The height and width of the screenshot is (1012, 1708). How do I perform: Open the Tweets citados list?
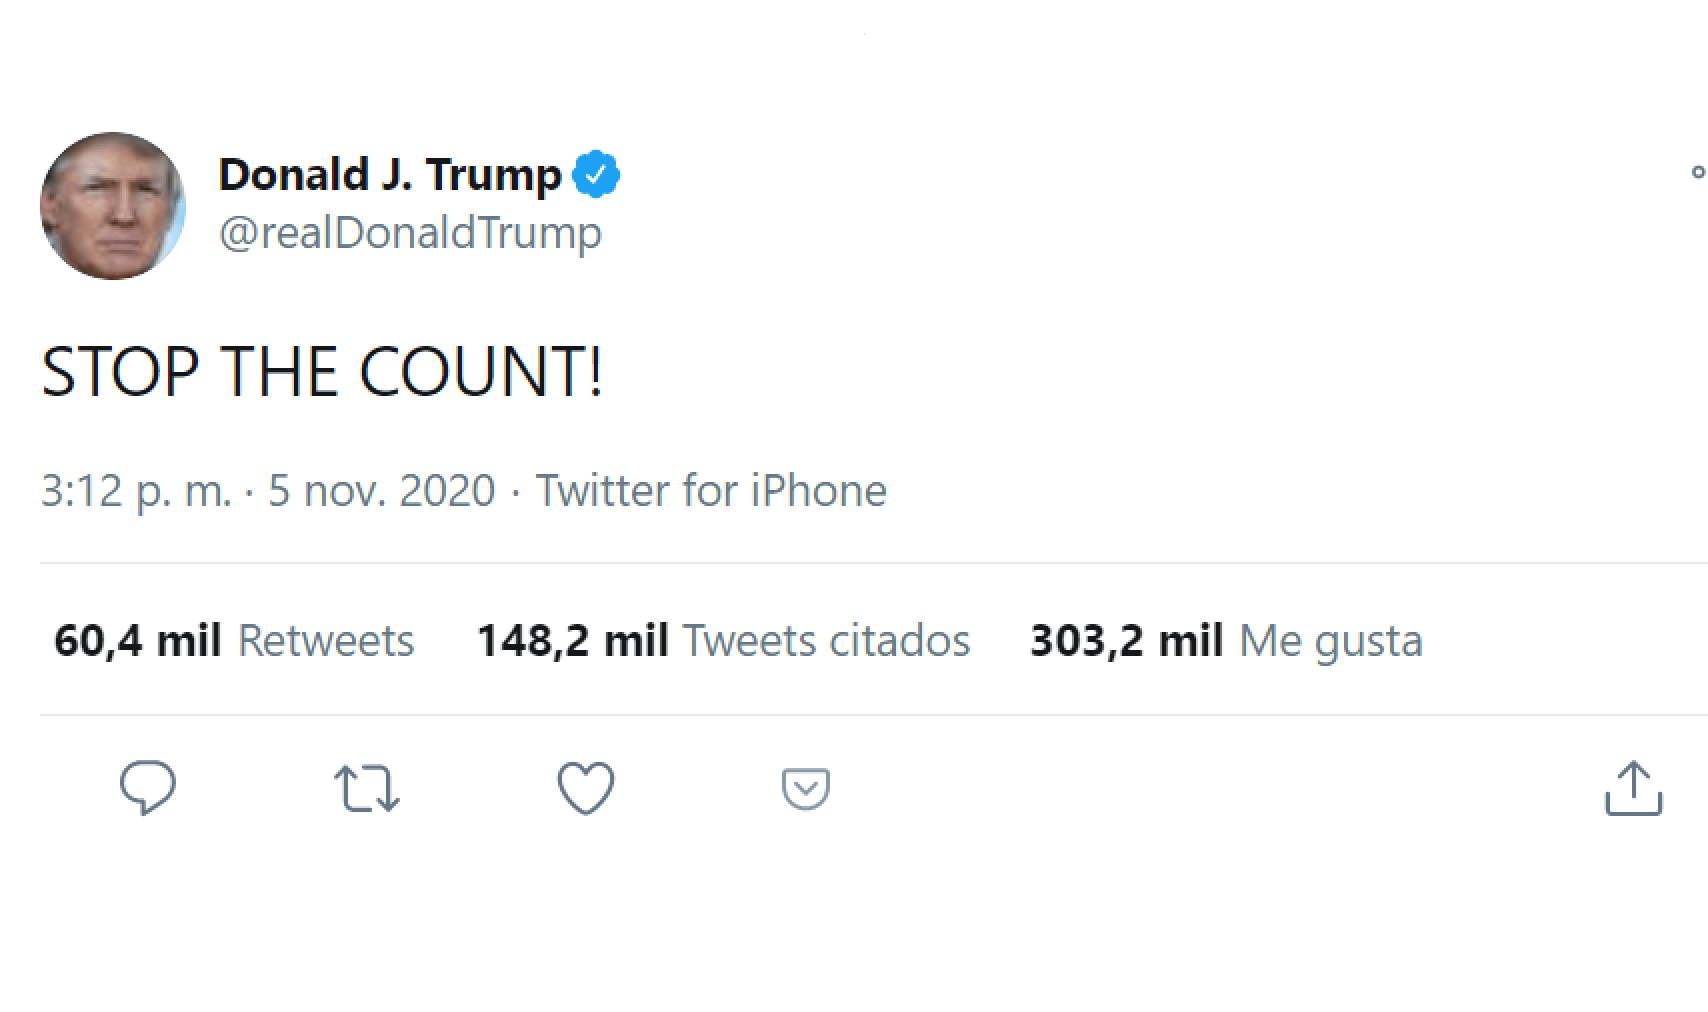tap(826, 641)
